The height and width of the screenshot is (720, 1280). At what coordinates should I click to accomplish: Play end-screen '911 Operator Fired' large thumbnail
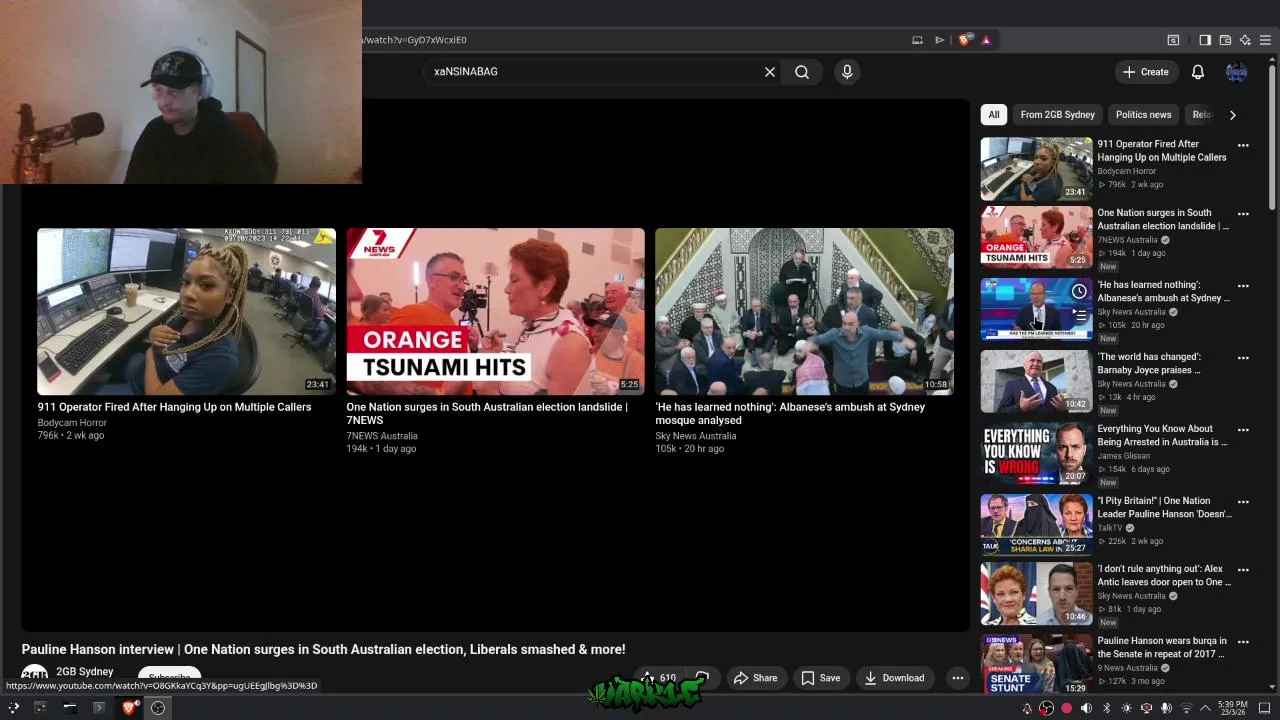click(186, 311)
